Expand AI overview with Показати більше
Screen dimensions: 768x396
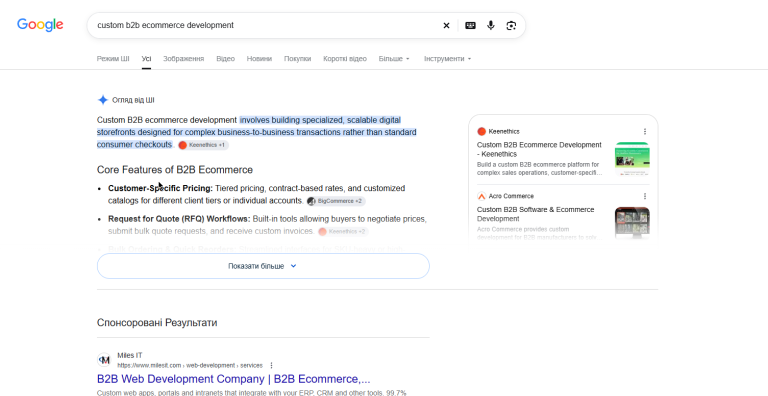(x=263, y=266)
